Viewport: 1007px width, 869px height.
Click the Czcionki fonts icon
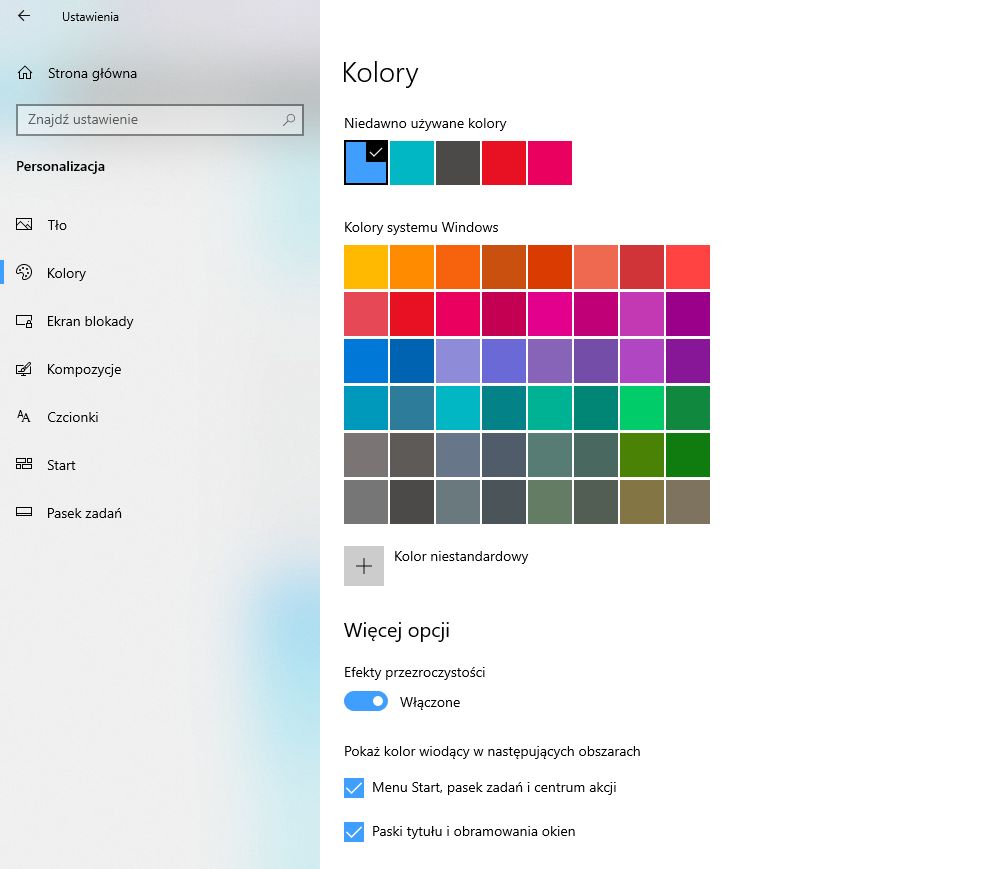click(x=24, y=417)
